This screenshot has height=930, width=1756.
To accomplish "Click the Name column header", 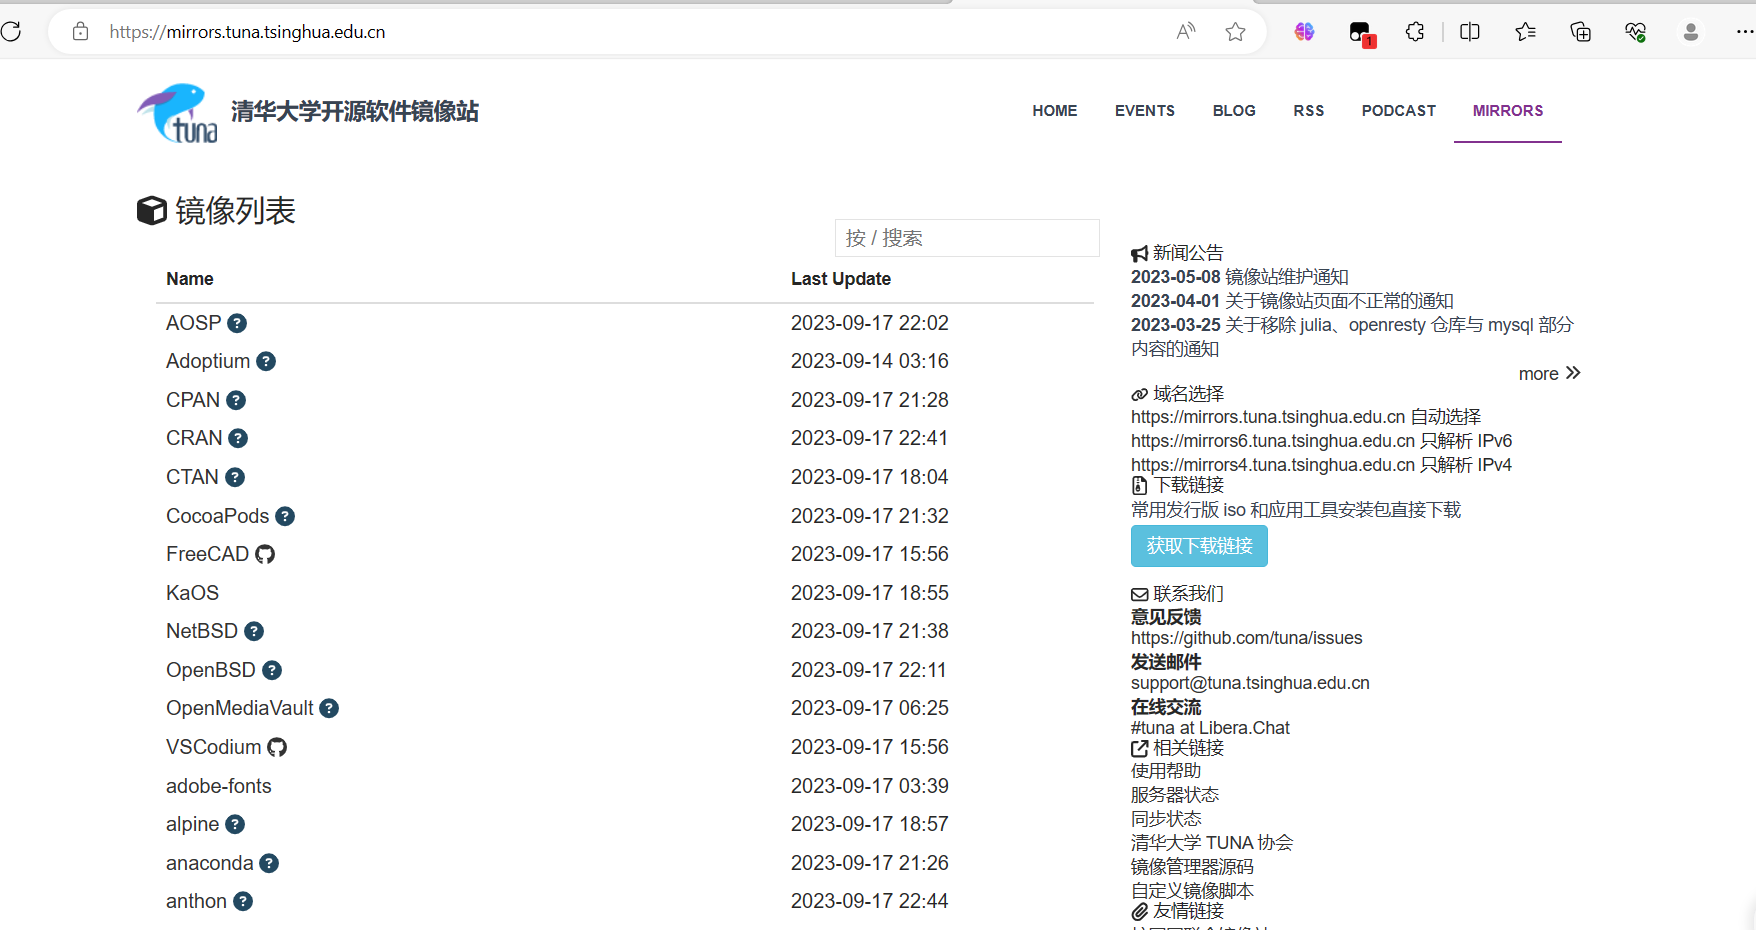I will click(x=190, y=279).
